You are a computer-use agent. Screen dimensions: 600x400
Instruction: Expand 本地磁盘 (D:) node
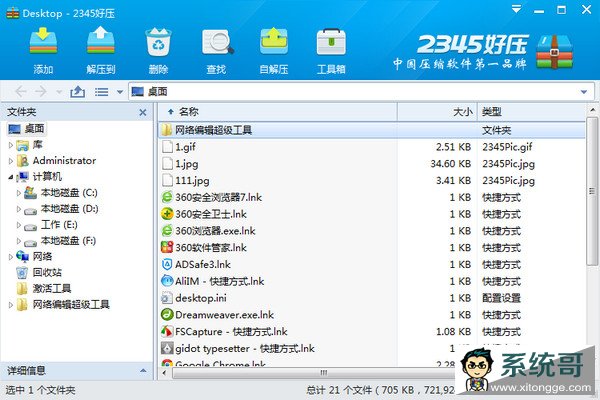(18, 209)
